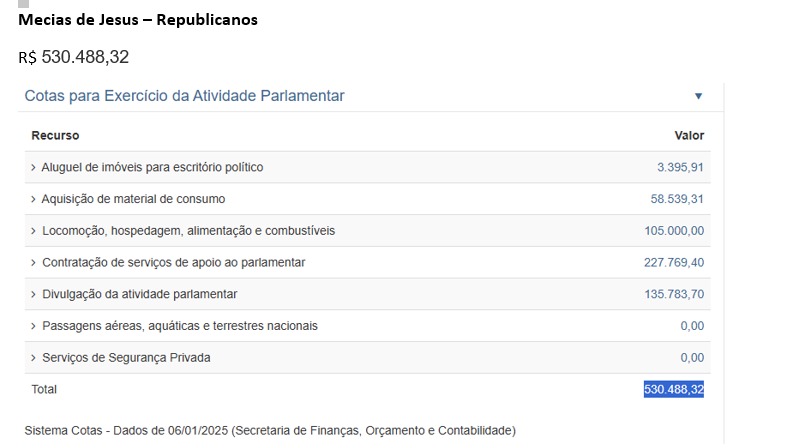
Task: Select Aluguel de imóveis para escritório político row
Action: (367, 167)
